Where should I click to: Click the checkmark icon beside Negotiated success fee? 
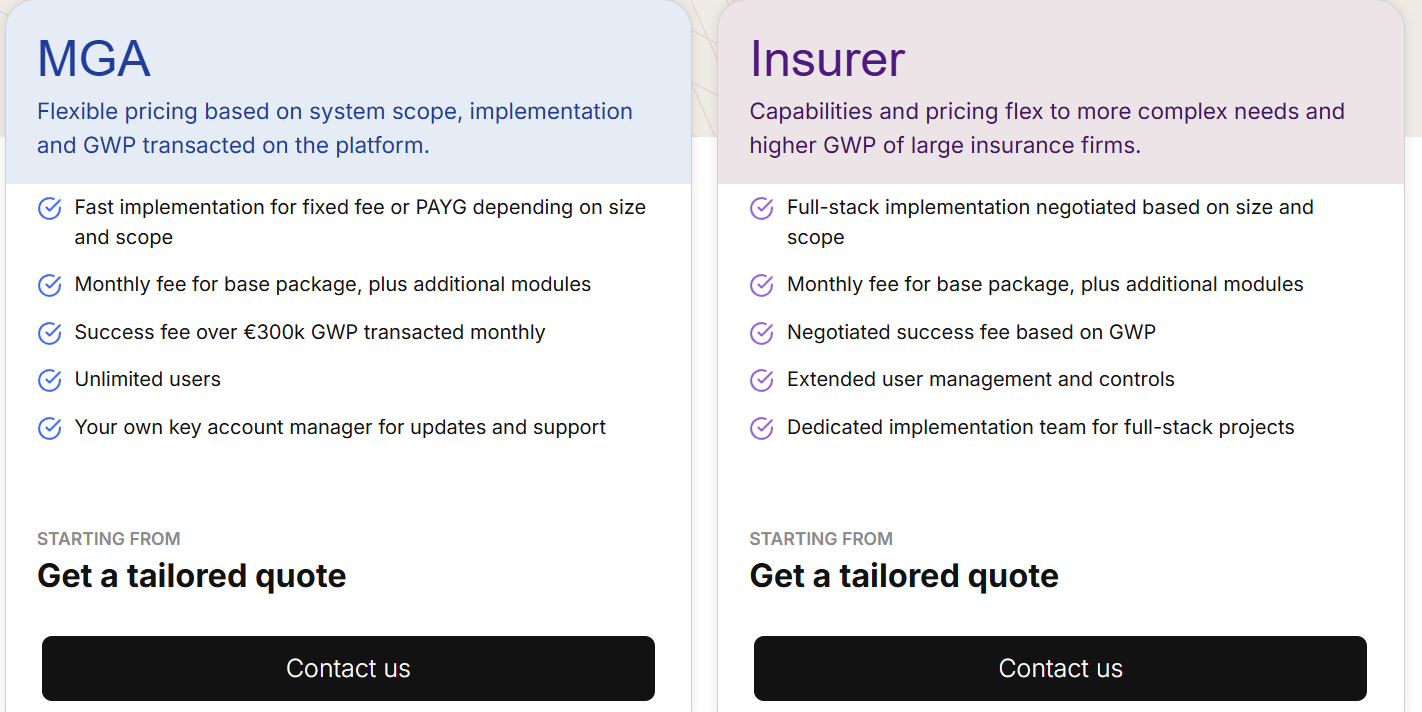click(x=761, y=333)
